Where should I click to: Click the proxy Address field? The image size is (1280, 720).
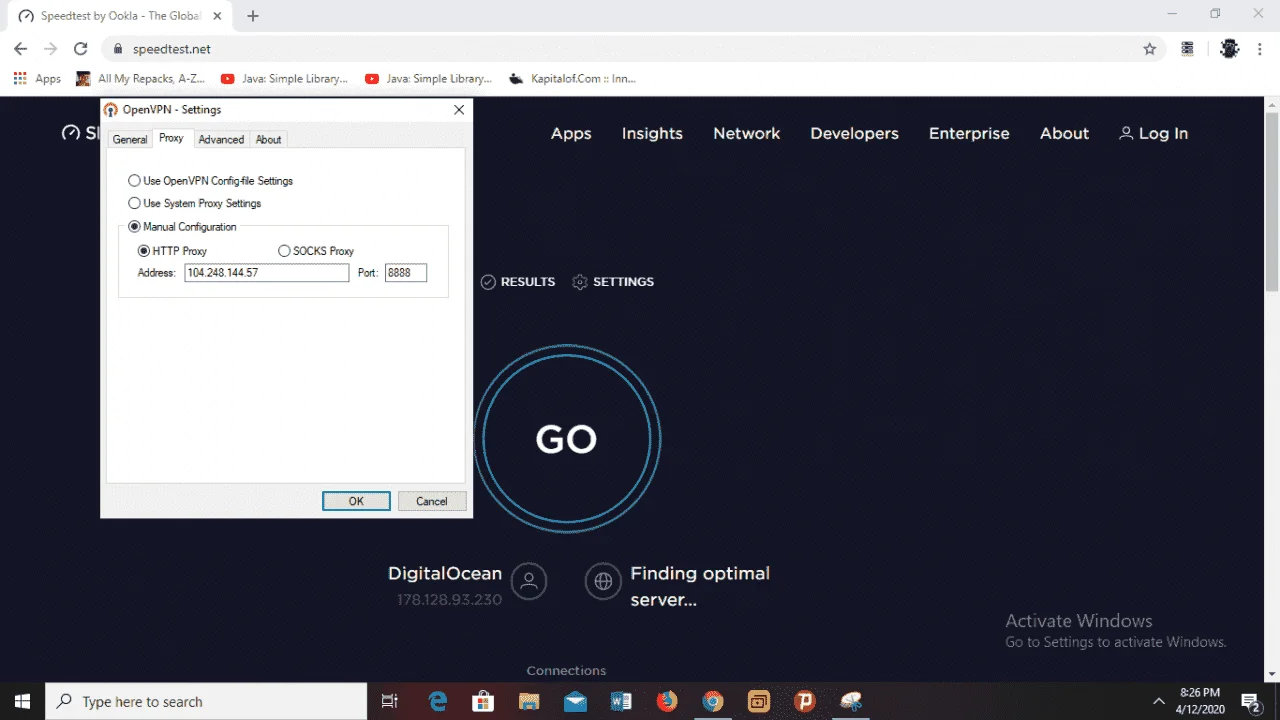point(267,272)
